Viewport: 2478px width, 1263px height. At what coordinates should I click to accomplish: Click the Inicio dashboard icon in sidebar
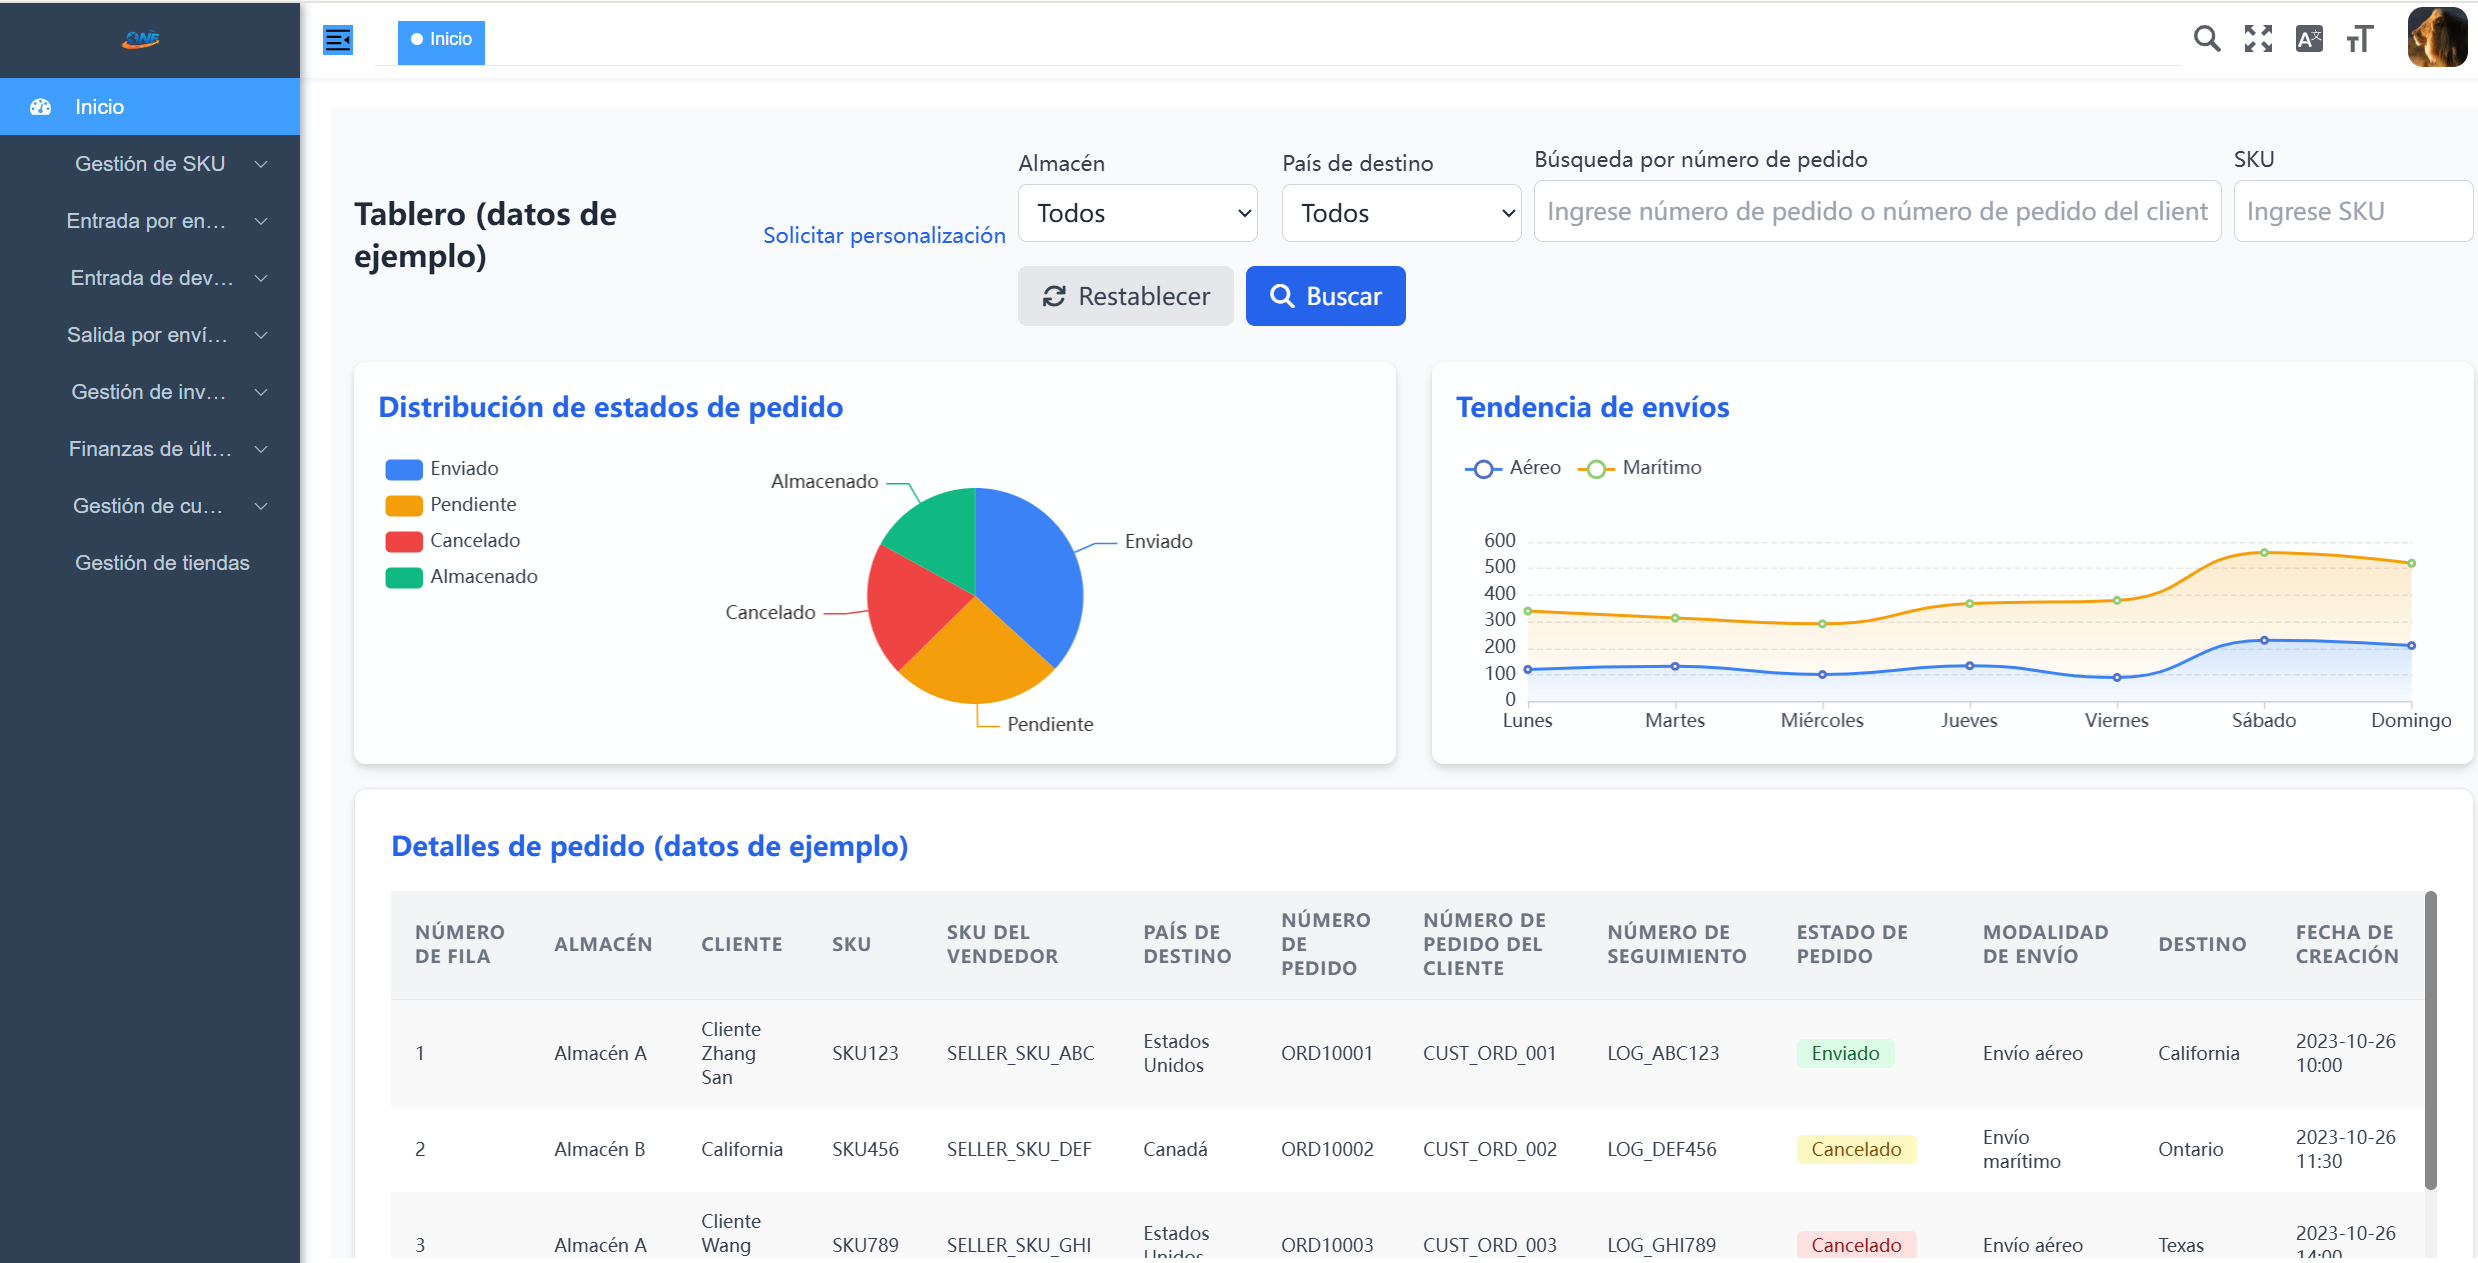point(41,107)
